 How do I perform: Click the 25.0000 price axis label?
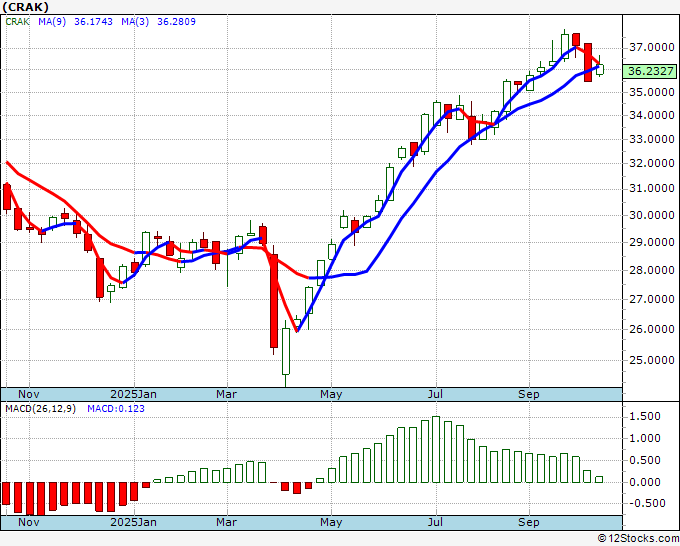pyautogui.click(x=651, y=360)
